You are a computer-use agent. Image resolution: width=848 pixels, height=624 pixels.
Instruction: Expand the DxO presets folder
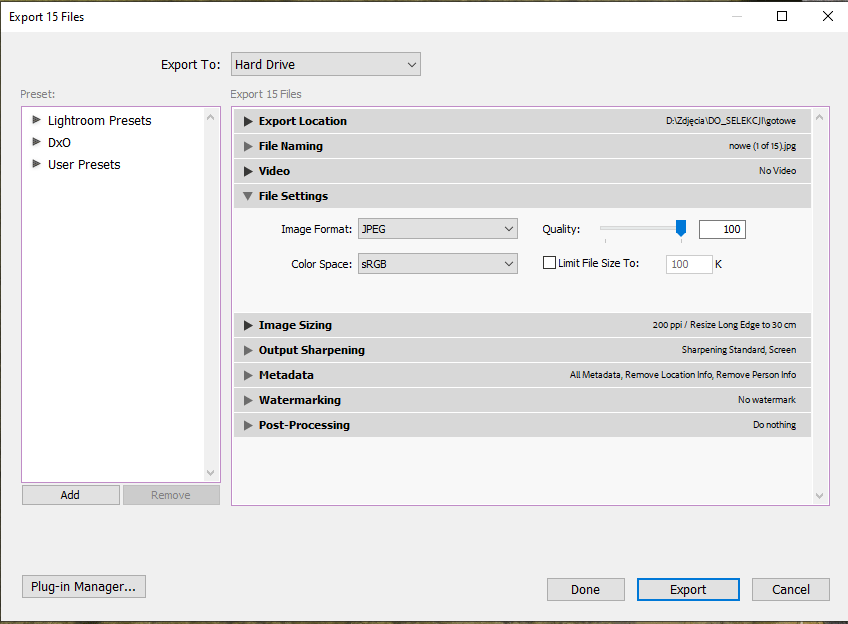coord(37,142)
